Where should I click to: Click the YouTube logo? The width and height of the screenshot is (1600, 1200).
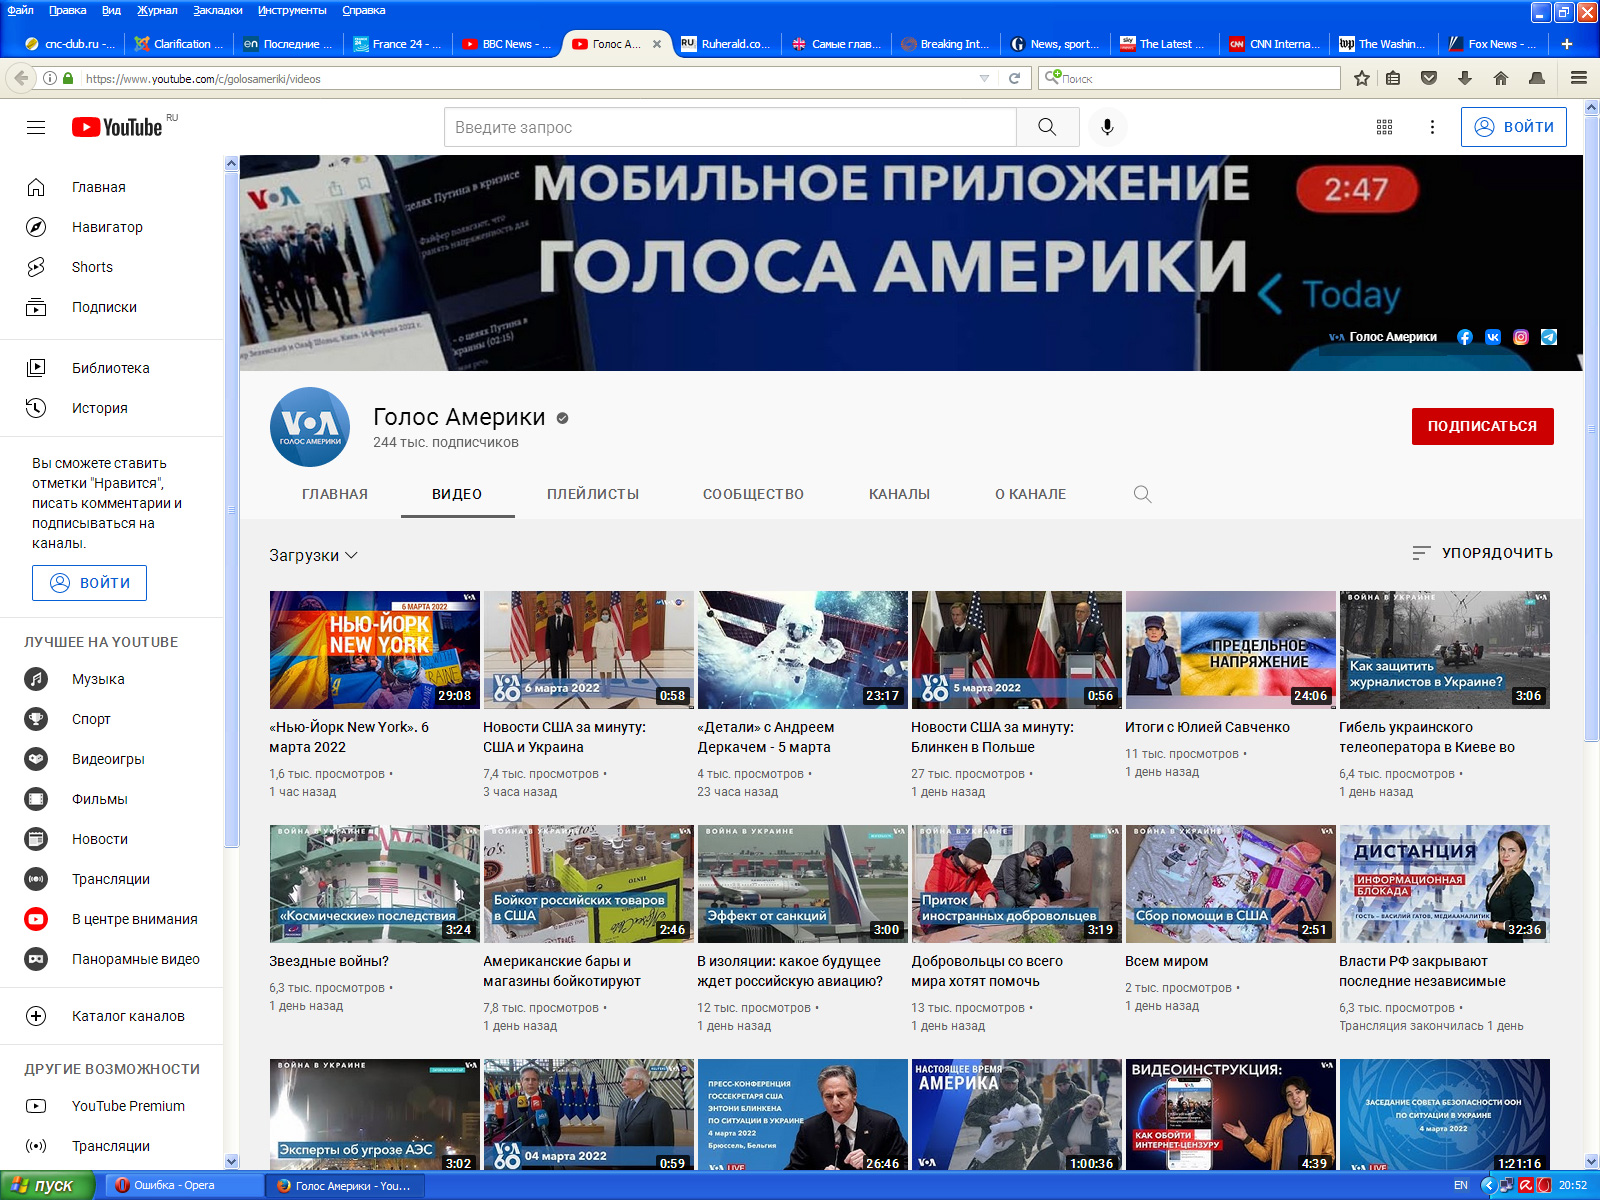coord(117,127)
